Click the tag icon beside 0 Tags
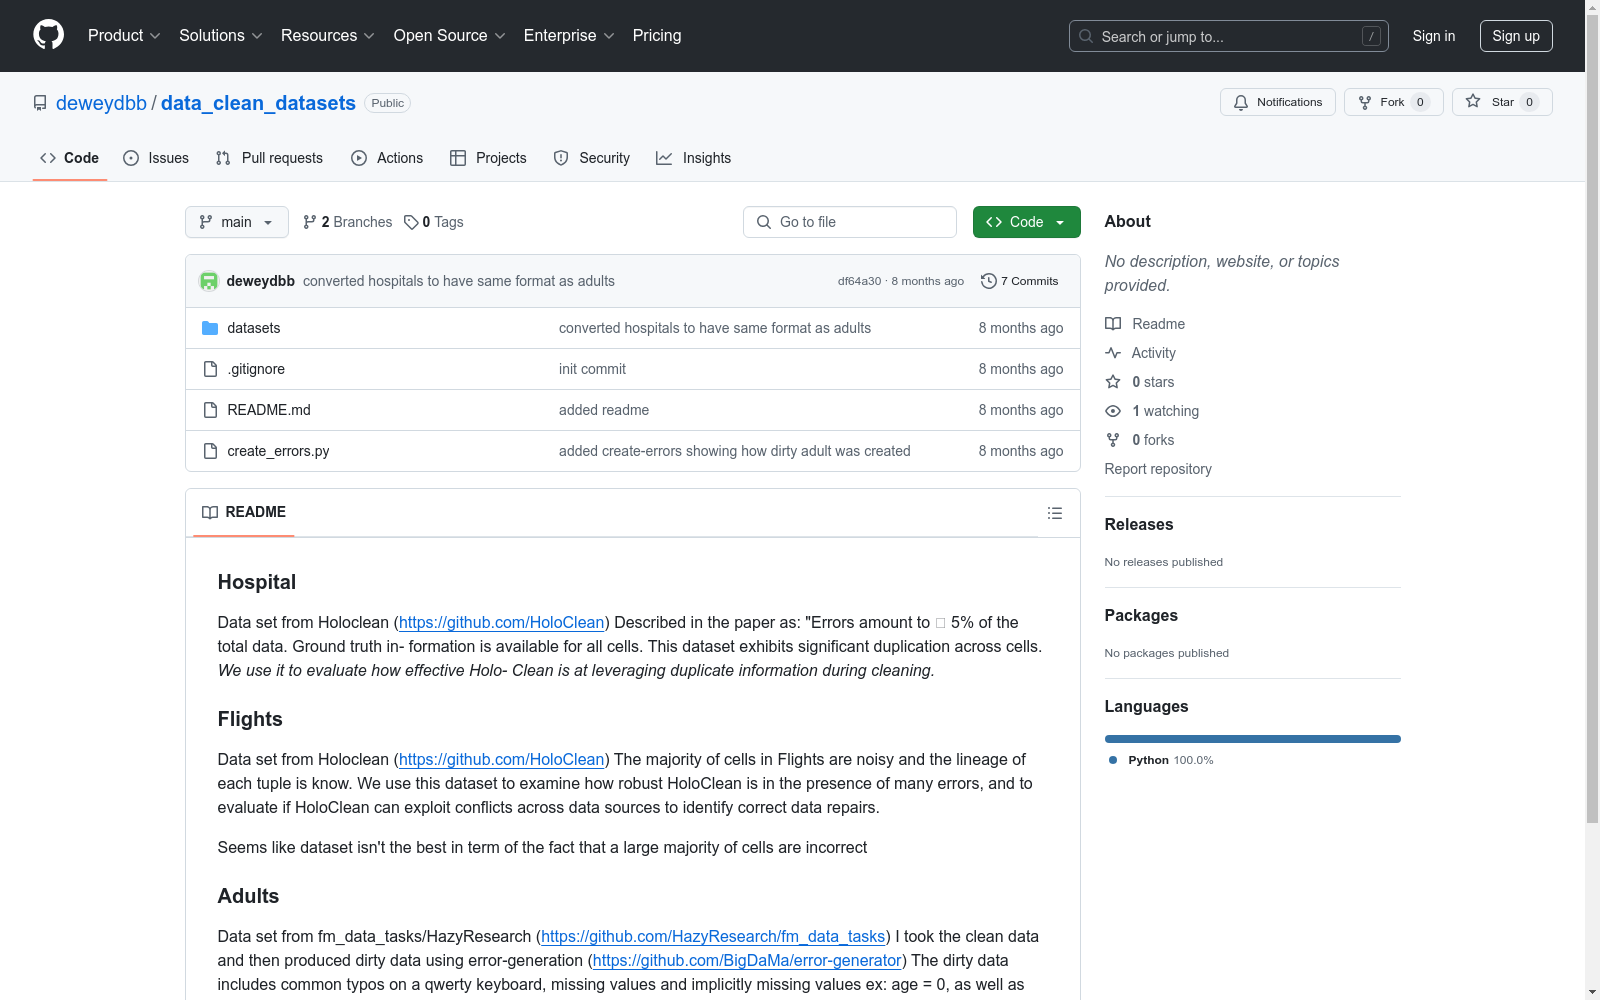The height and width of the screenshot is (1000, 1600). coord(411,222)
